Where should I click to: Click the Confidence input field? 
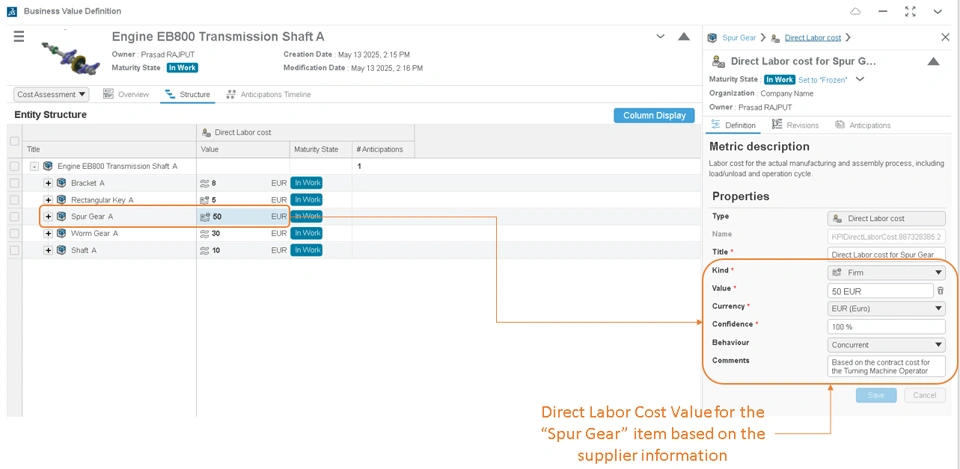[886, 327]
